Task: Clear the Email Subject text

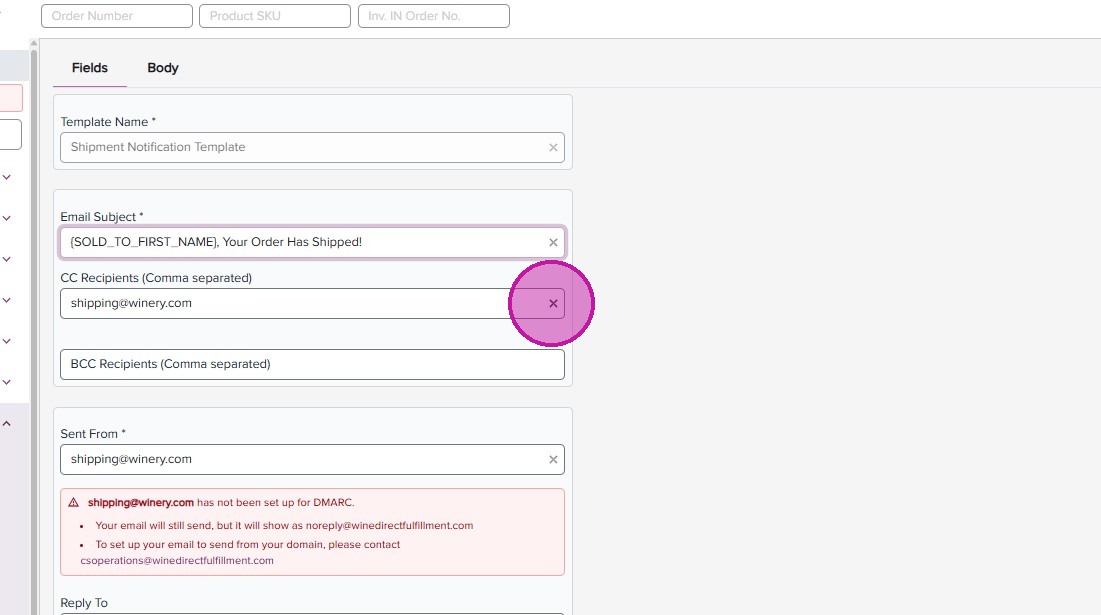Action: (553, 243)
